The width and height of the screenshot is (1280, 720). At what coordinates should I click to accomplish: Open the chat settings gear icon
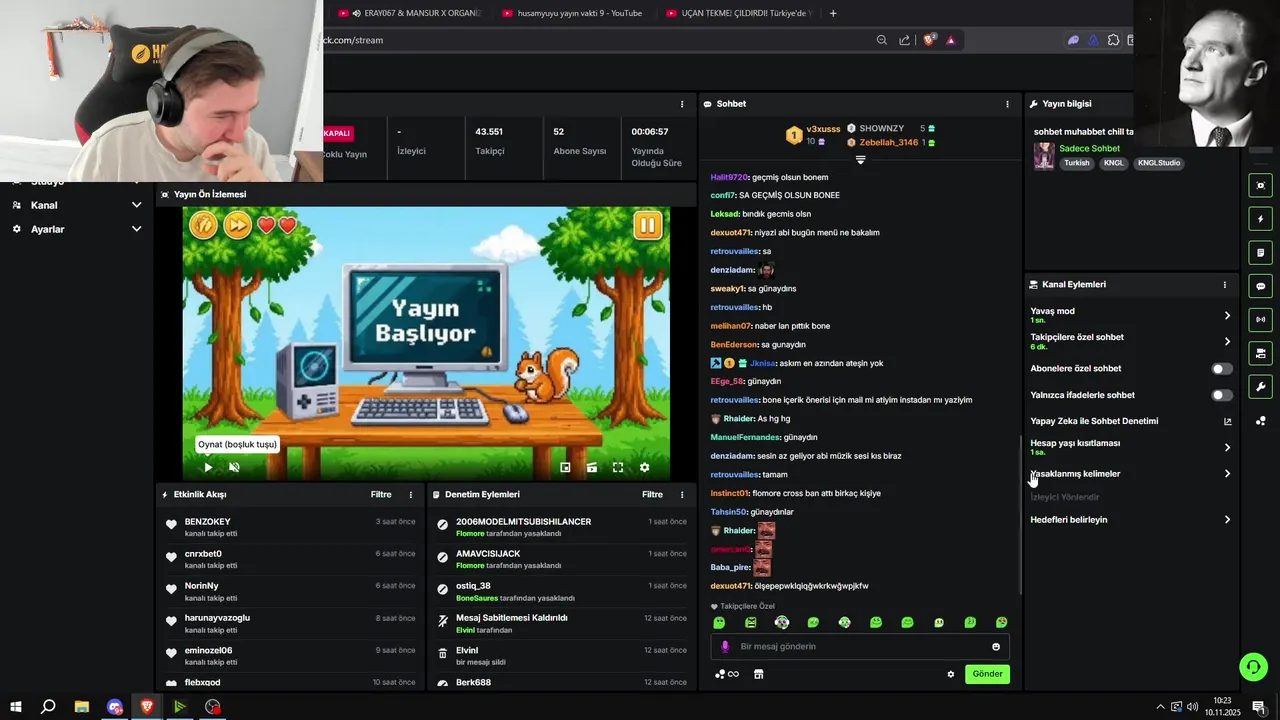(x=951, y=674)
